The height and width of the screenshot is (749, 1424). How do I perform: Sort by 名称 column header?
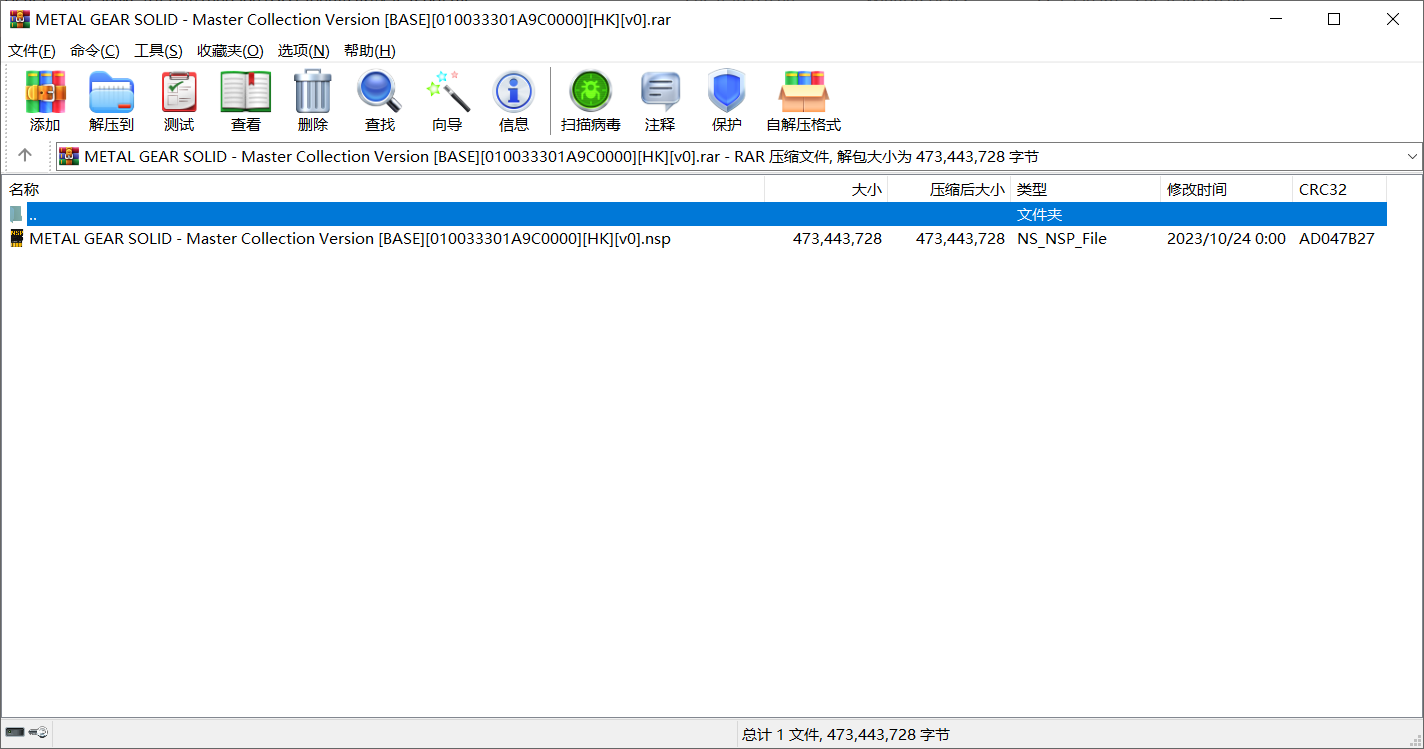24,189
